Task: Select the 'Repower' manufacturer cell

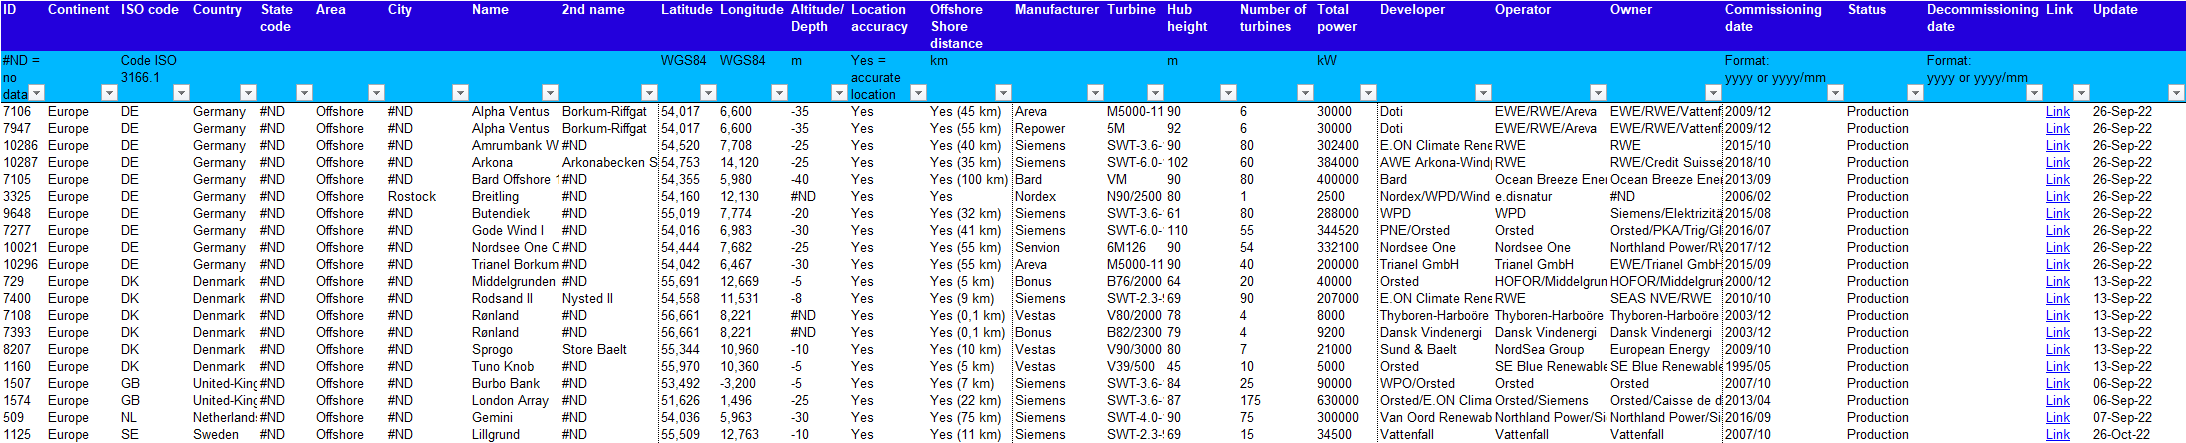Action: (x=1058, y=129)
